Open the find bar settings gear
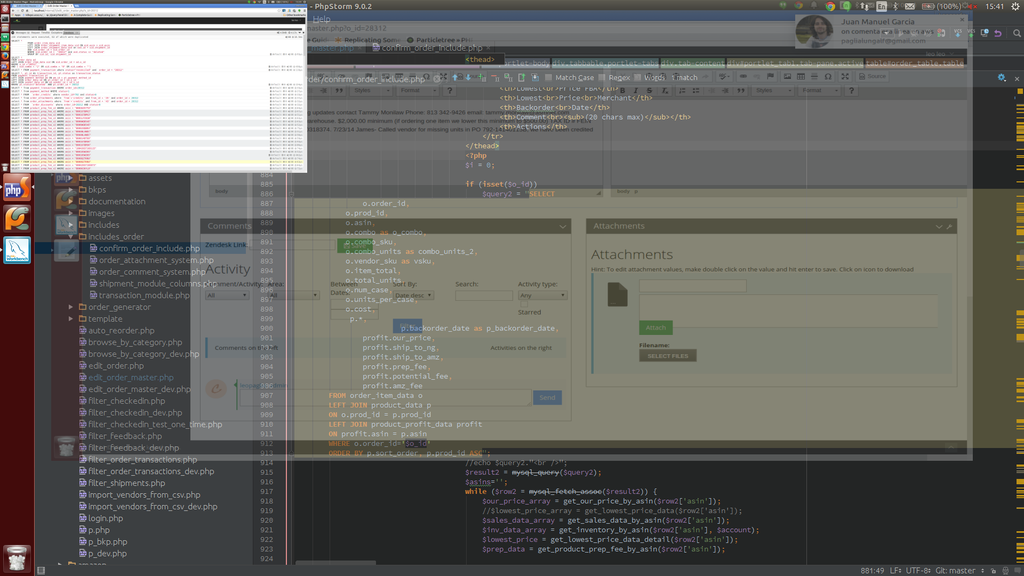The image size is (1024, 576). click(1002, 77)
